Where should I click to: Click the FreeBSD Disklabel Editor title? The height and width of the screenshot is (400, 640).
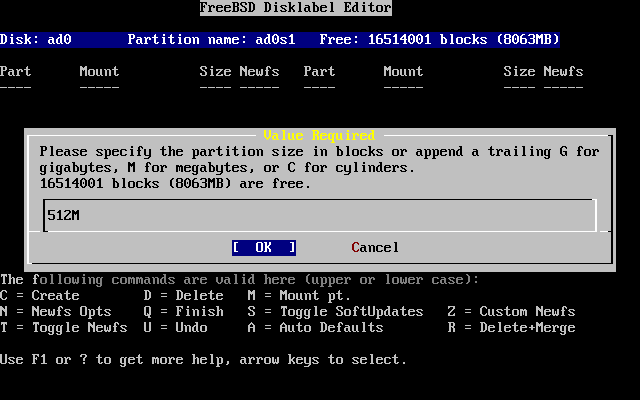pos(295,8)
